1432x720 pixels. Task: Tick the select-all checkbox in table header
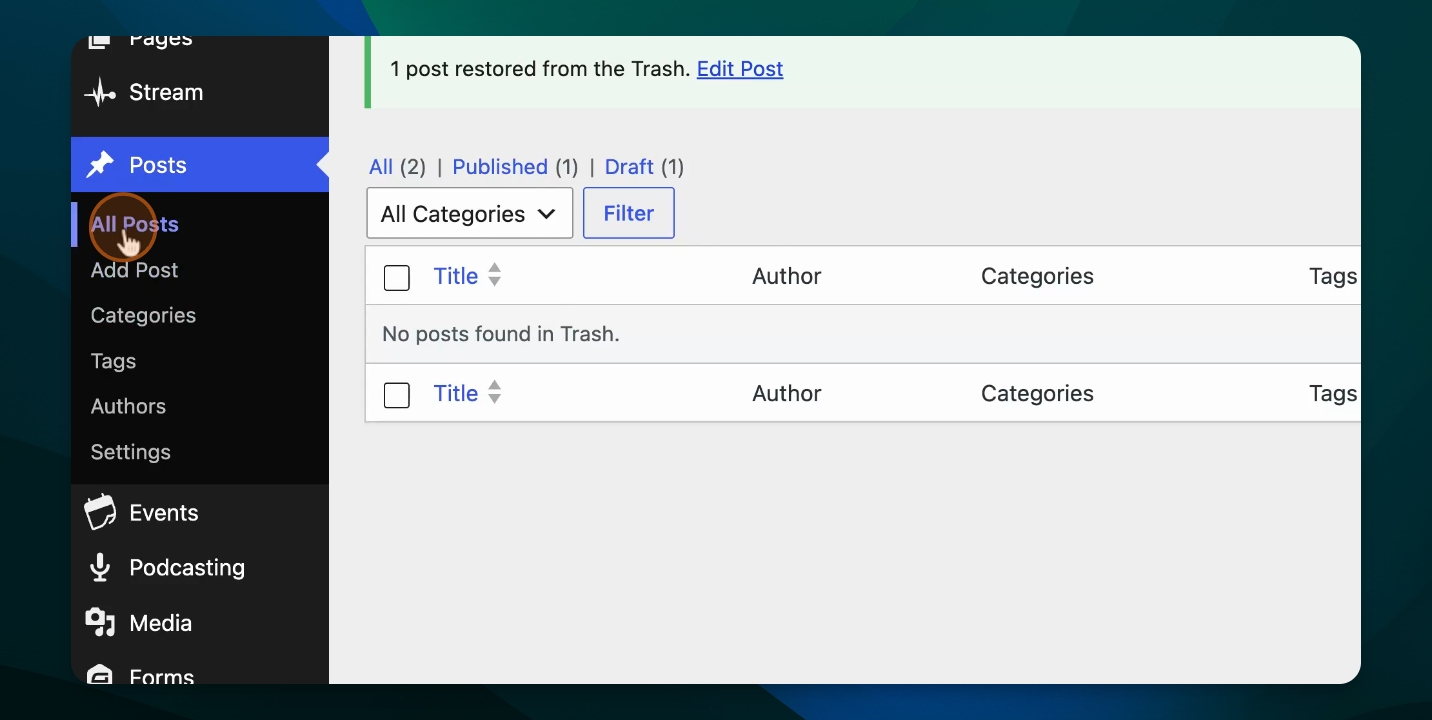click(397, 278)
